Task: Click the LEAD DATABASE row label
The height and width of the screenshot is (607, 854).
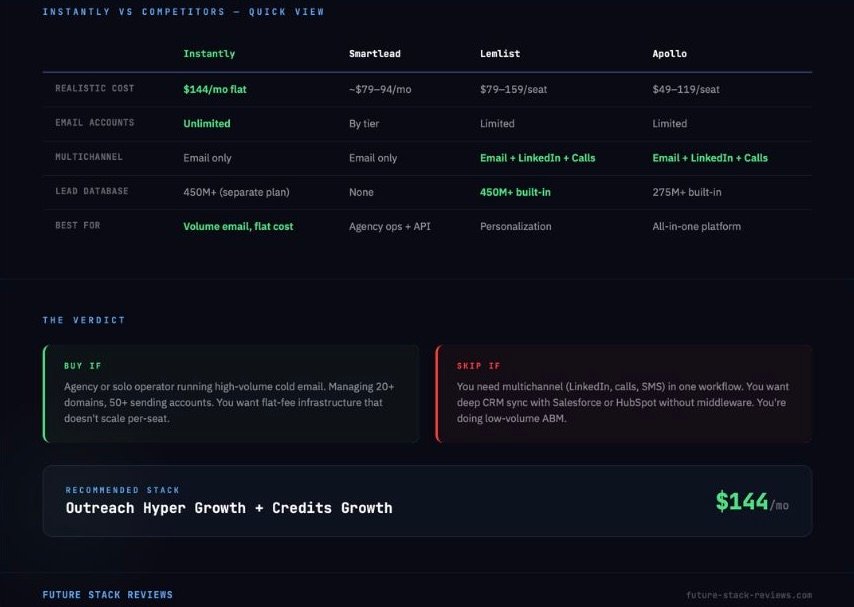Action: tap(88, 191)
